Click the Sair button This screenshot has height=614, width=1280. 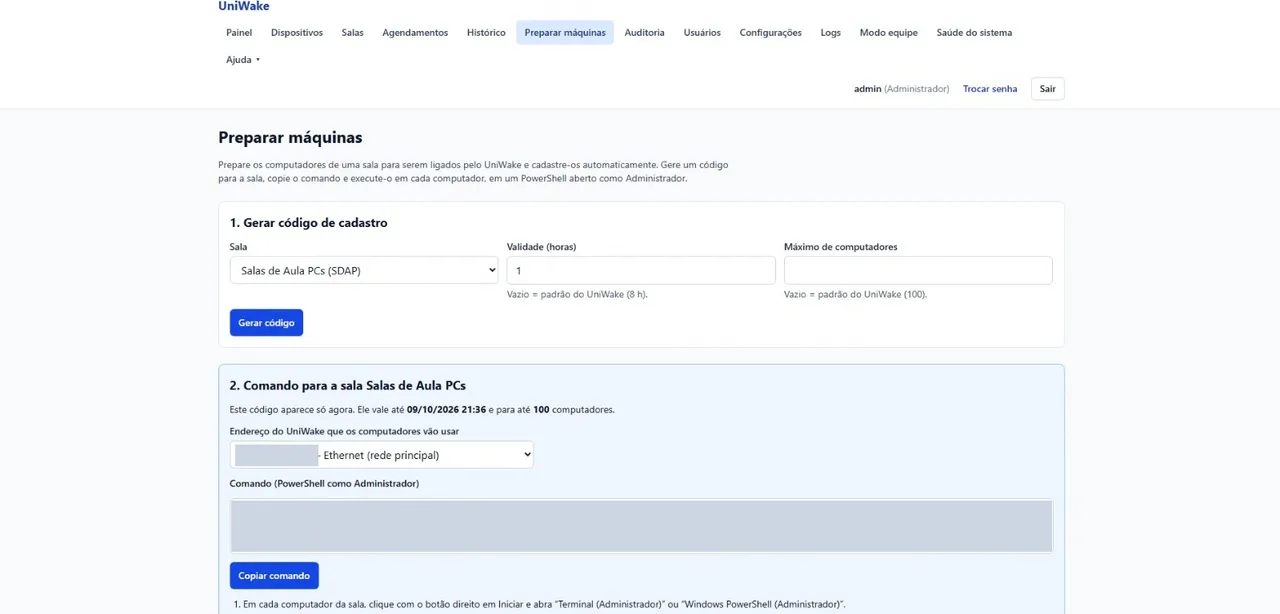1048,89
